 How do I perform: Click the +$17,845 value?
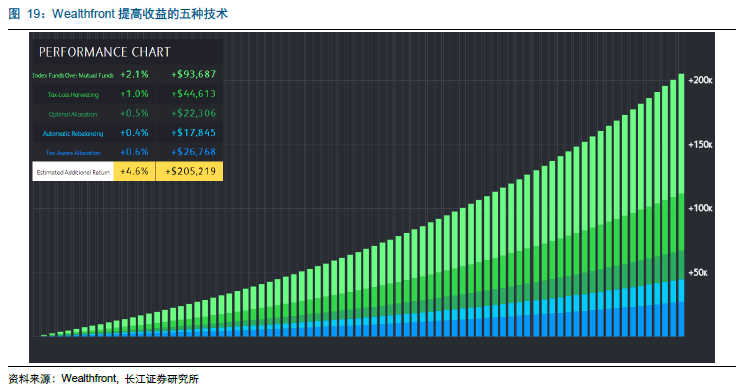pos(193,133)
